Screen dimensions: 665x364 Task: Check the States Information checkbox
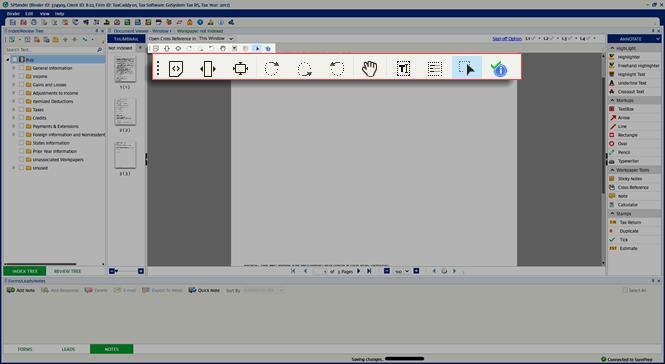click(21, 143)
